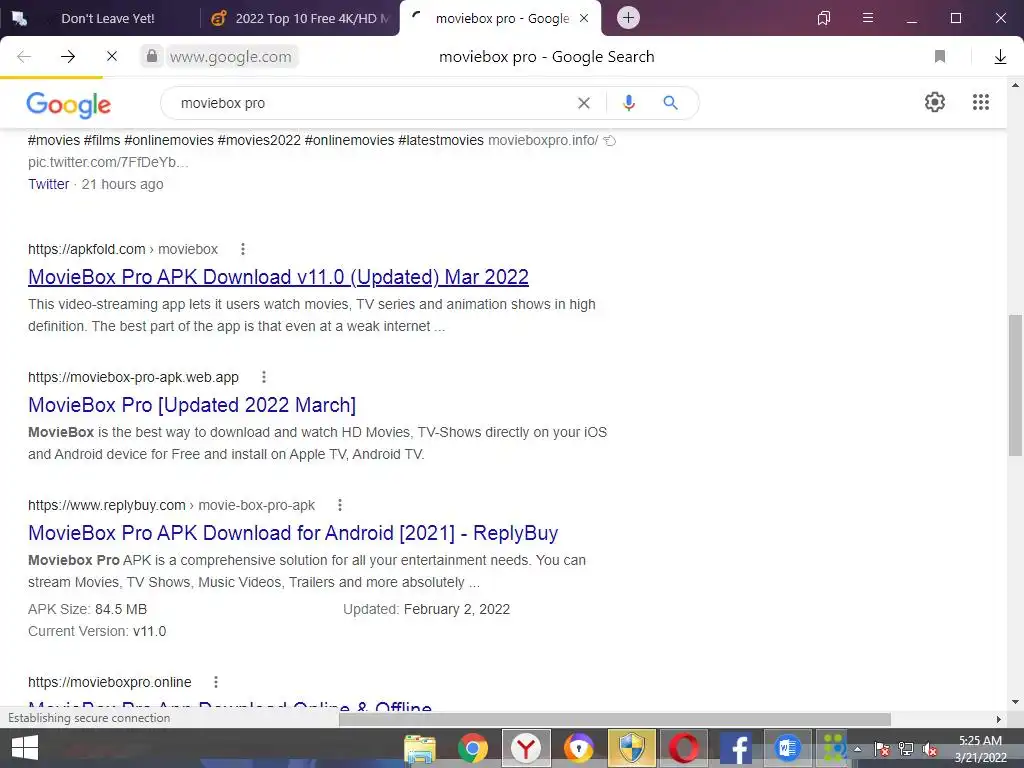Click the https://movieboxpro.online URL text
Viewport: 1024px width, 768px height.
pyautogui.click(x=110, y=682)
